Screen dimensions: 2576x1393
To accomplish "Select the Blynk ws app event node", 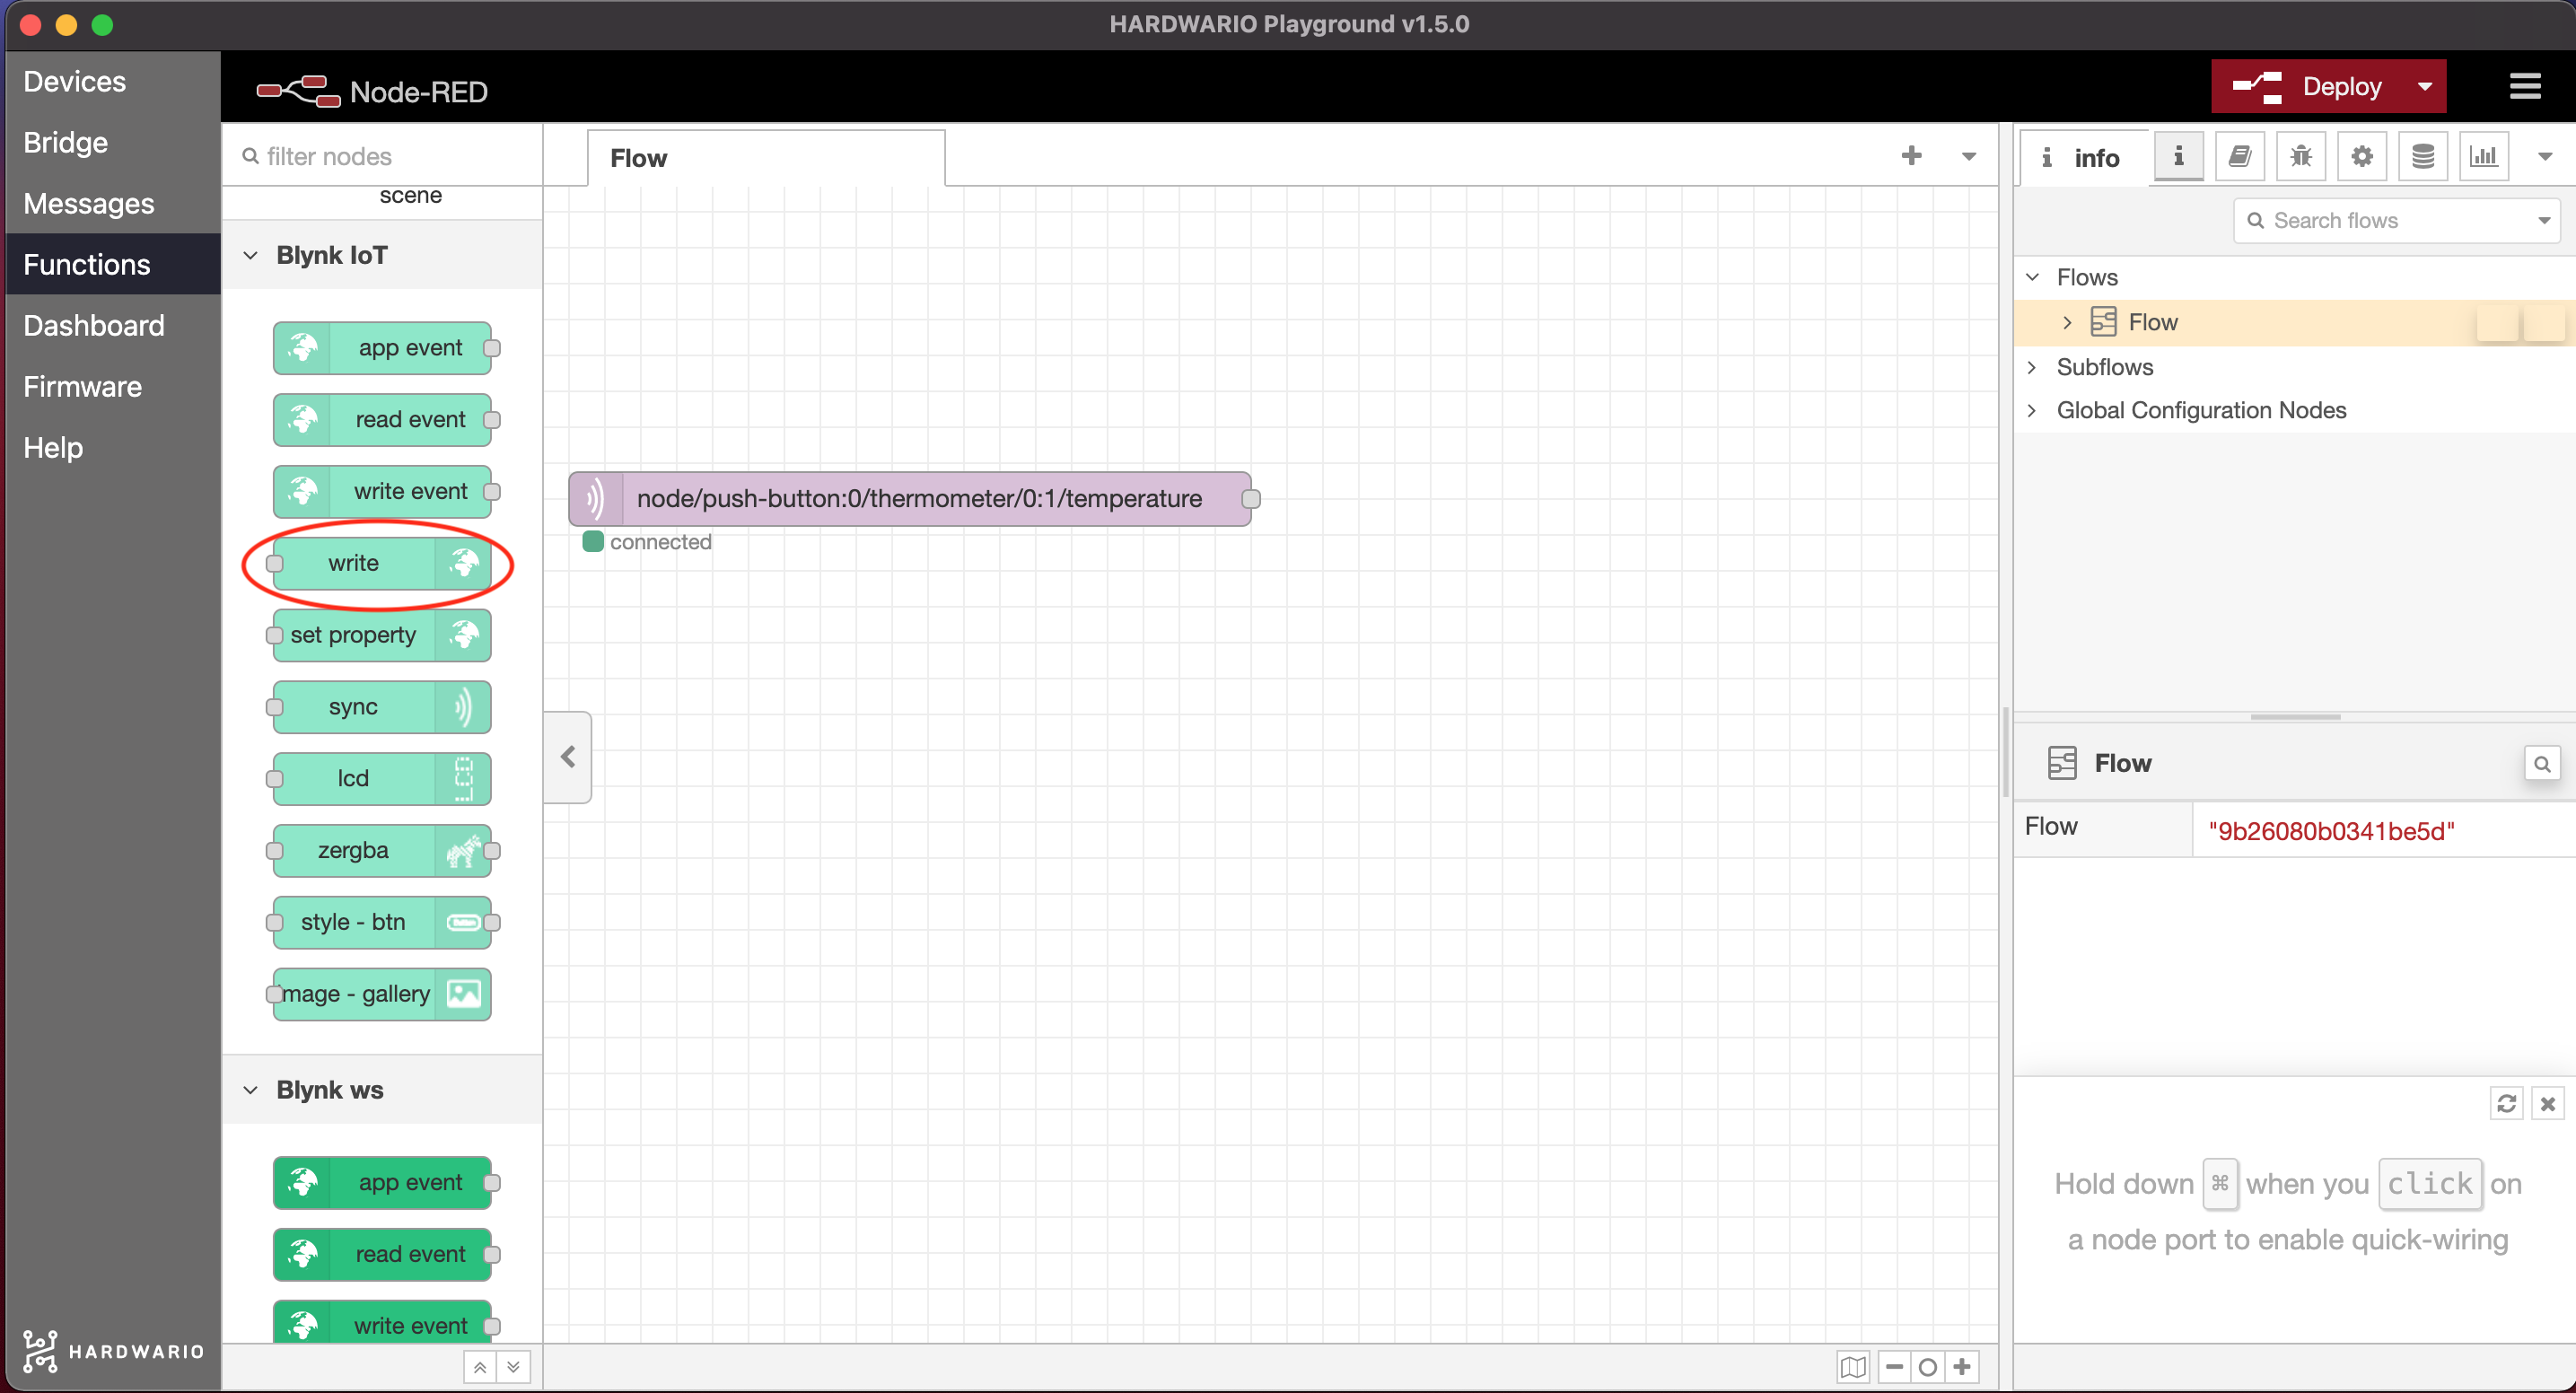I will (x=384, y=1183).
